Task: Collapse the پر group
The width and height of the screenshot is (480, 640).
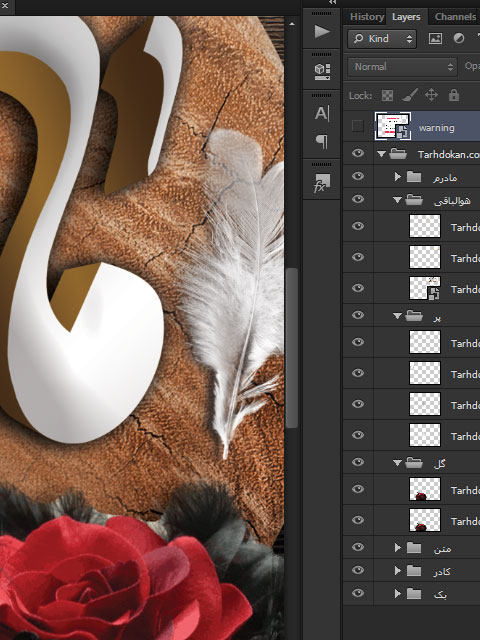Action: [x=397, y=316]
